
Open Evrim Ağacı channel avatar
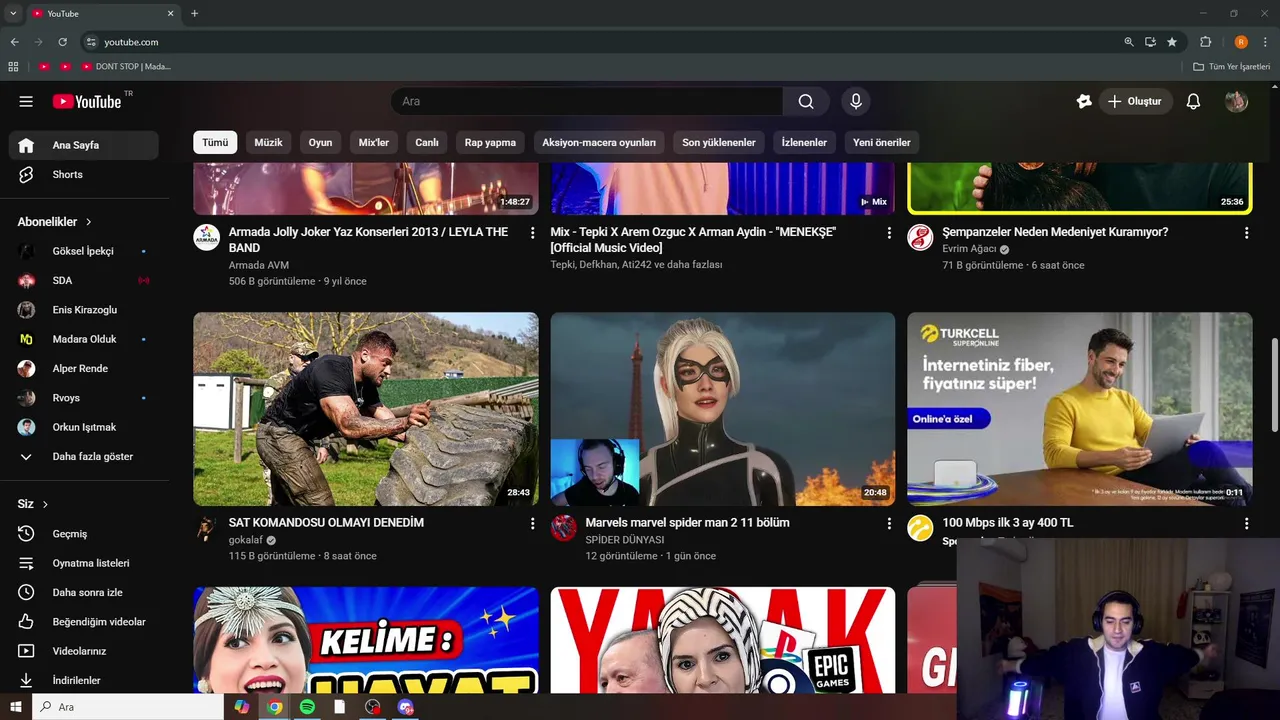pyautogui.click(x=920, y=238)
